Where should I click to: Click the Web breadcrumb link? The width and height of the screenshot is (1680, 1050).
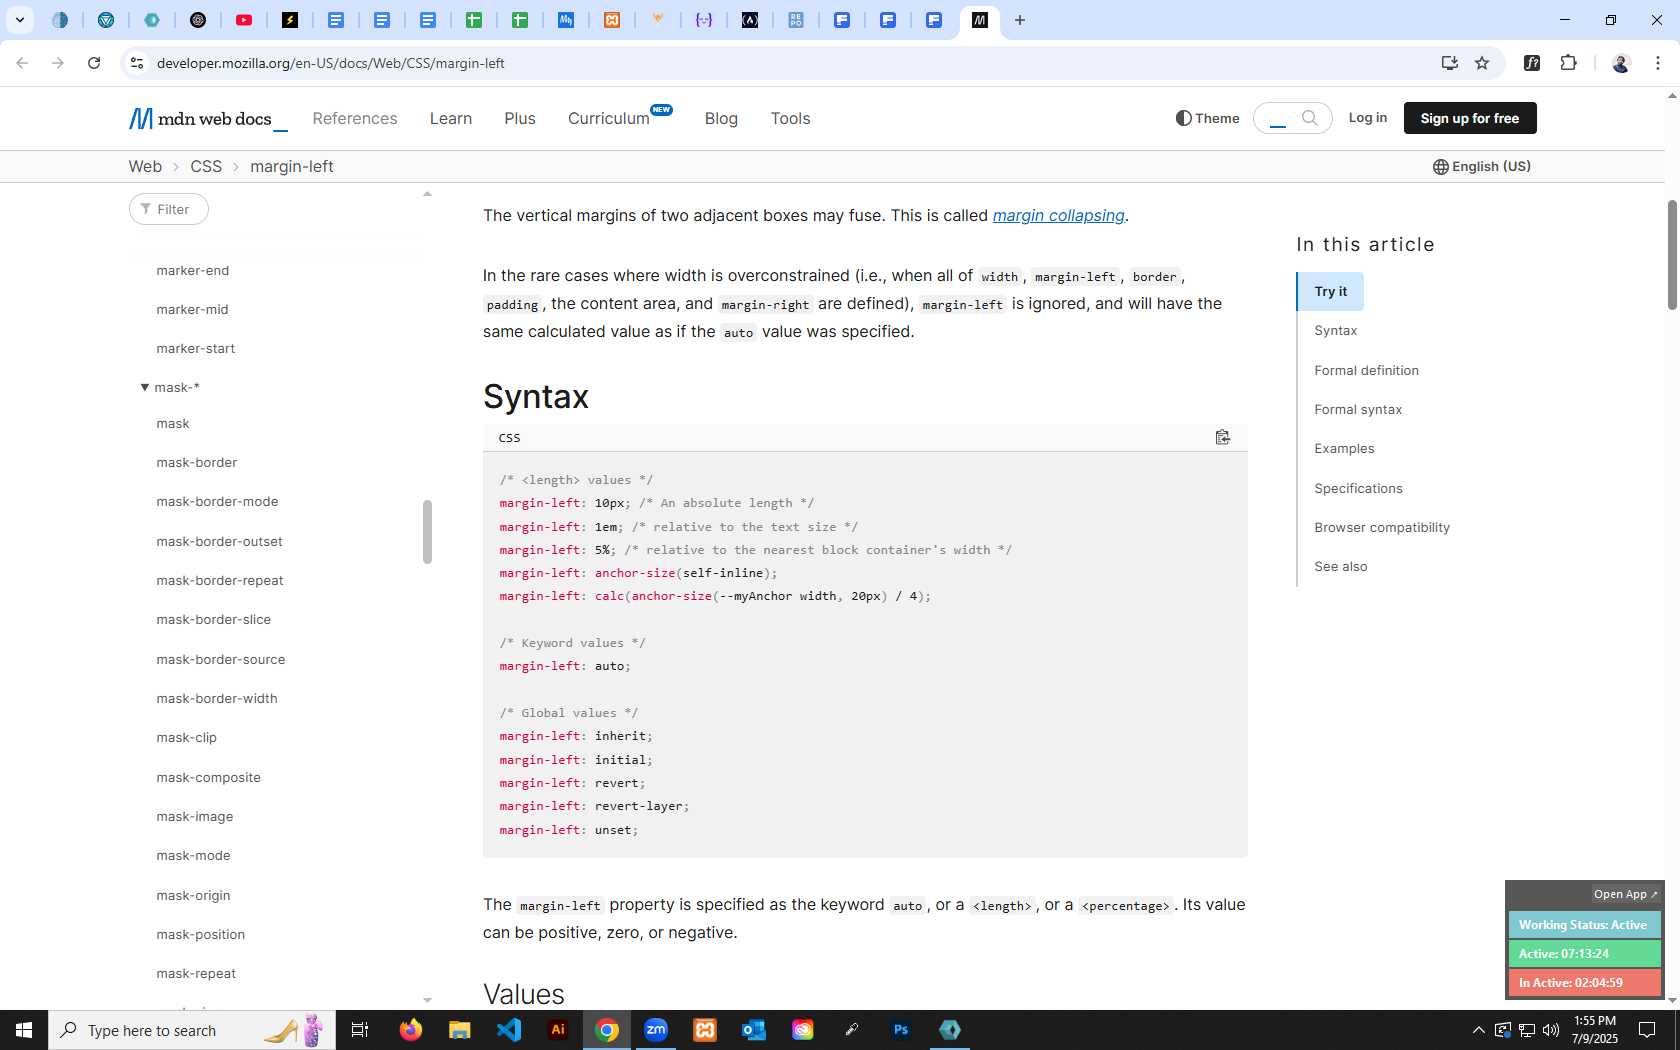(x=145, y=166)
